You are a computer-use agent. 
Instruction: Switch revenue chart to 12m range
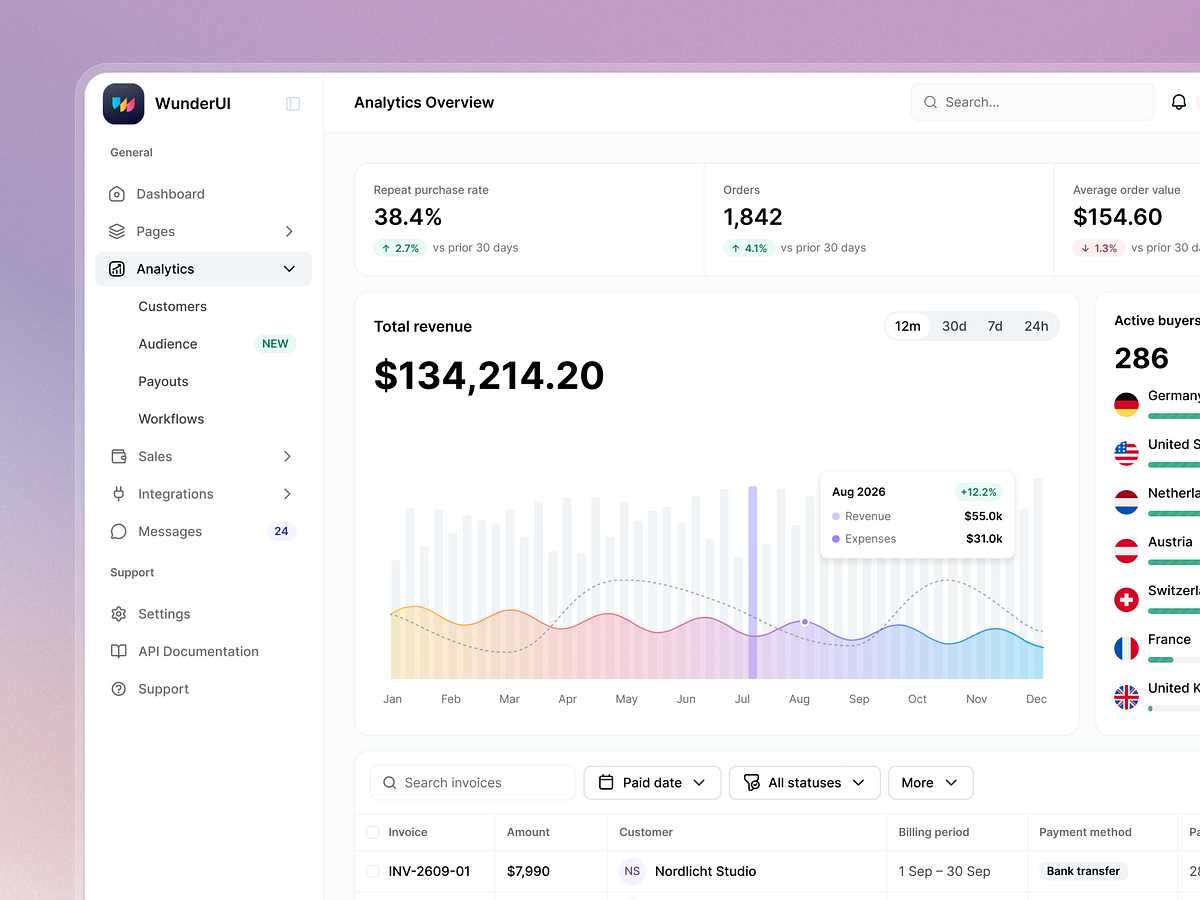click(908, 326)
